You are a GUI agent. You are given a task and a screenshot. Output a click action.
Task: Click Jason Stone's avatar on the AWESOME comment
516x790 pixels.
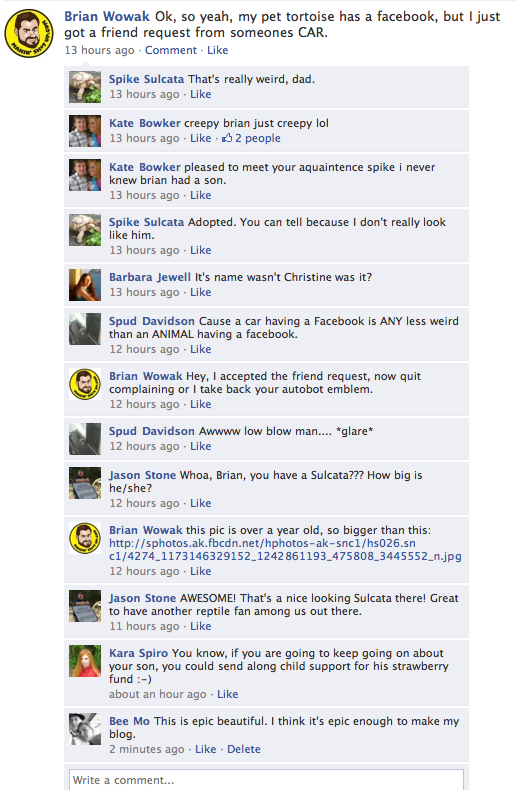tap(85, 606)
